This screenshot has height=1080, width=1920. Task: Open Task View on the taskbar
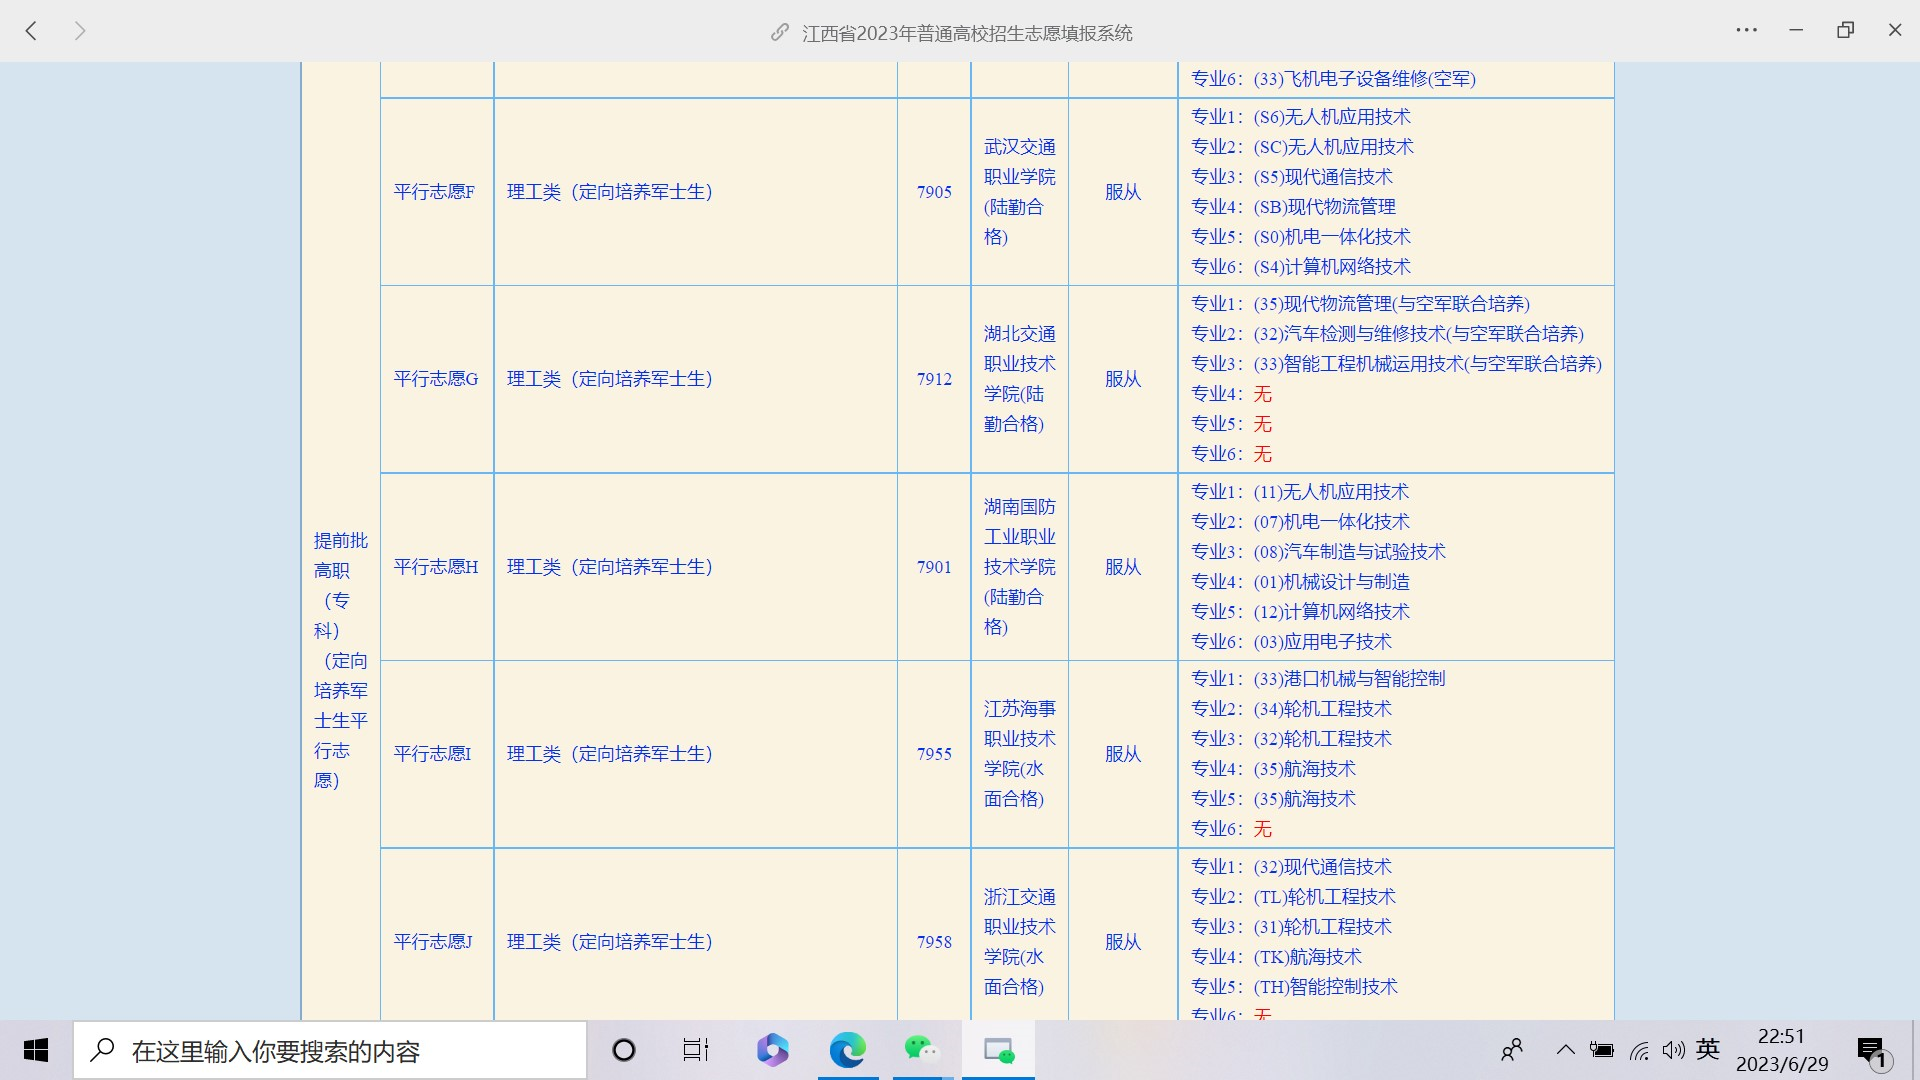click(x=696, y=1050)
